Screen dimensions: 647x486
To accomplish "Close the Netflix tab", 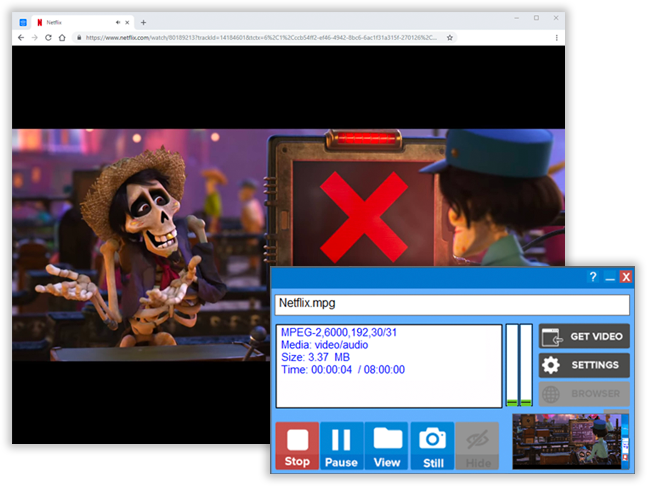I will point(127,22).
